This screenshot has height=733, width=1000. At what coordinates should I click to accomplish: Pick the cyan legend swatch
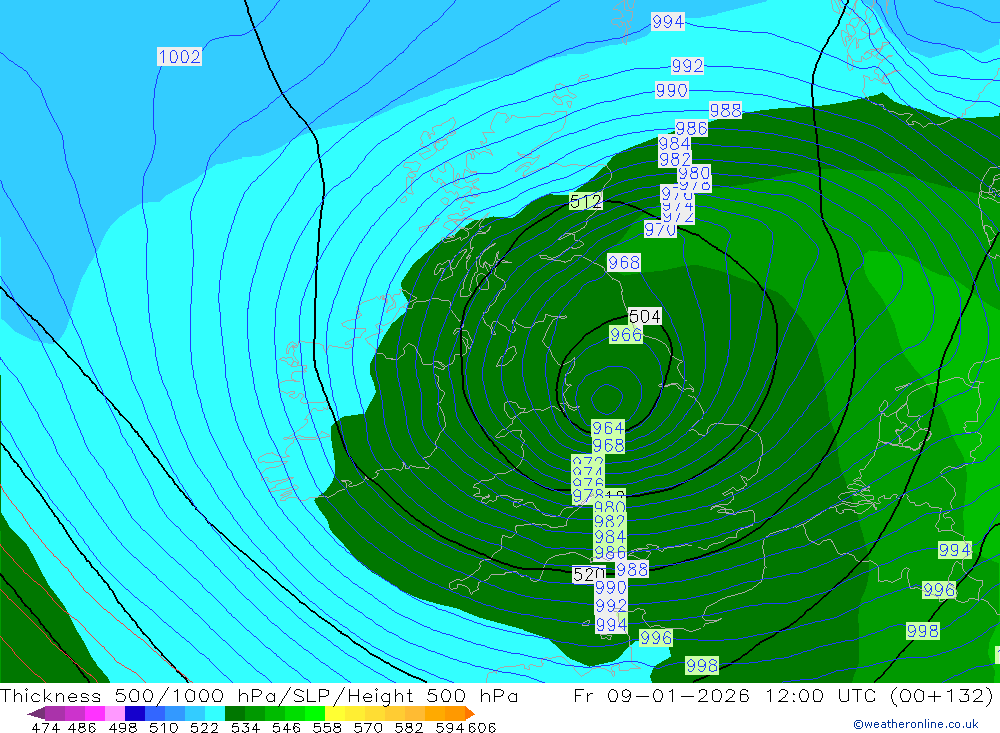[x=215, y=713]
